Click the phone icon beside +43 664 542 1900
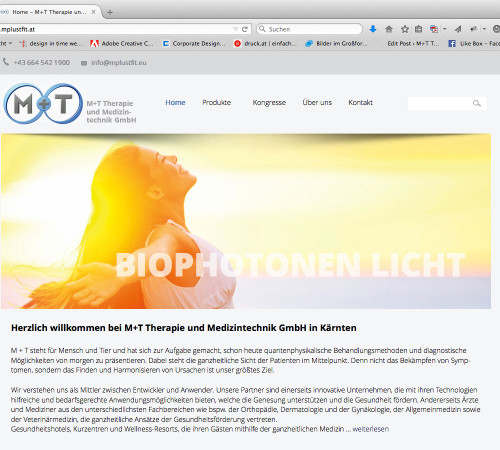 click(6, 62)
